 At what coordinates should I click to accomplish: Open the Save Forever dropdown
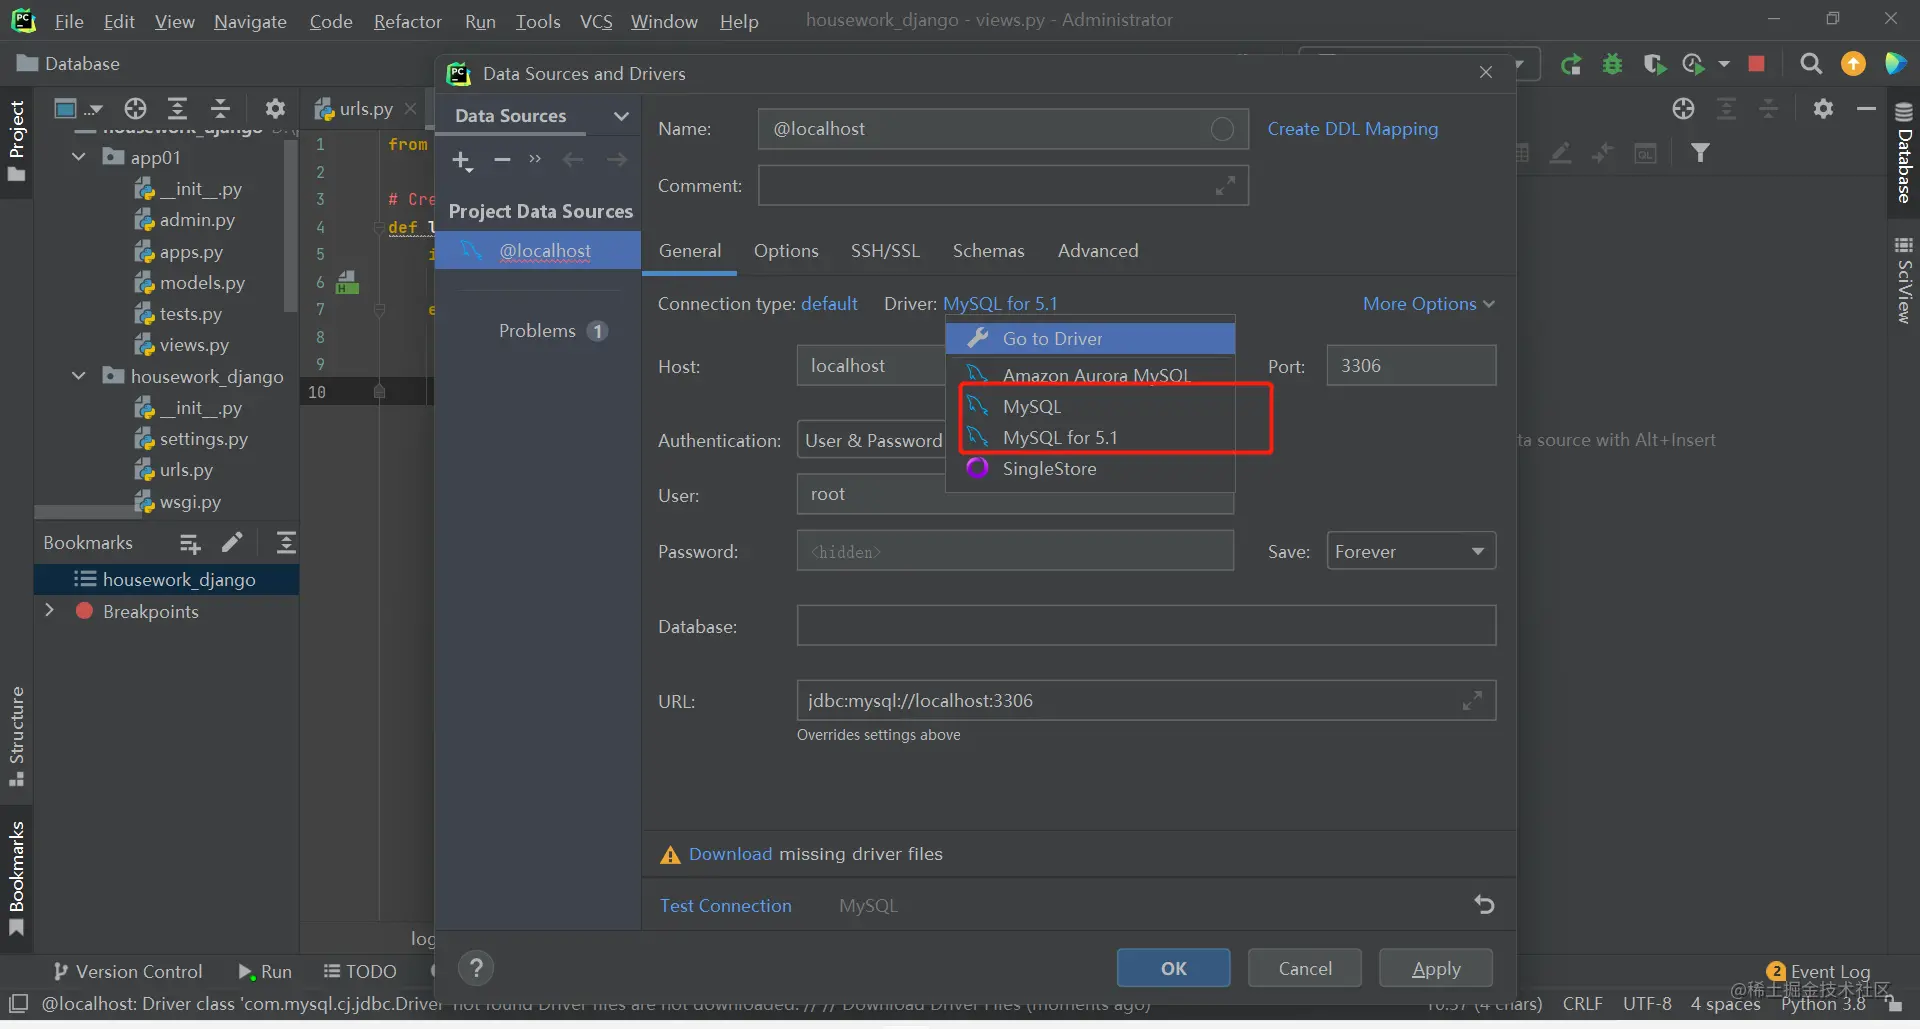pos(1410,551)
